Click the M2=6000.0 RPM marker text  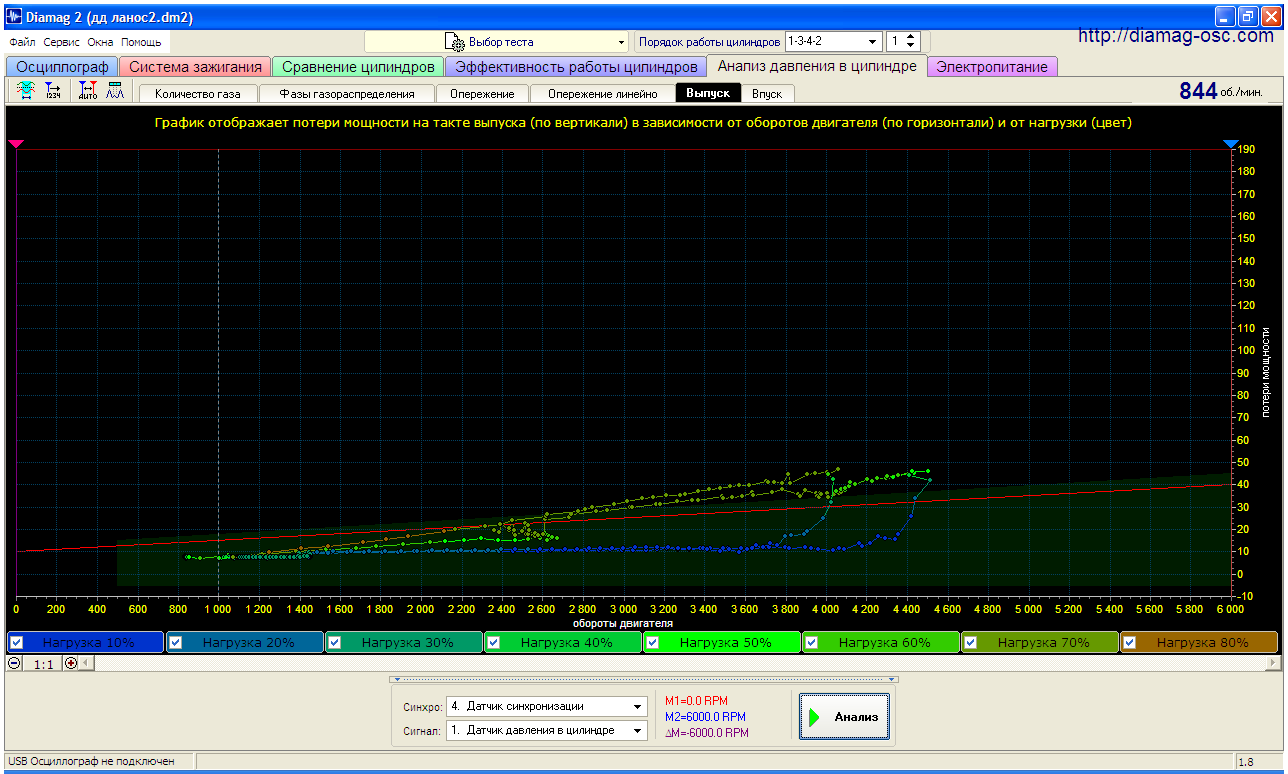click(705, 717)
